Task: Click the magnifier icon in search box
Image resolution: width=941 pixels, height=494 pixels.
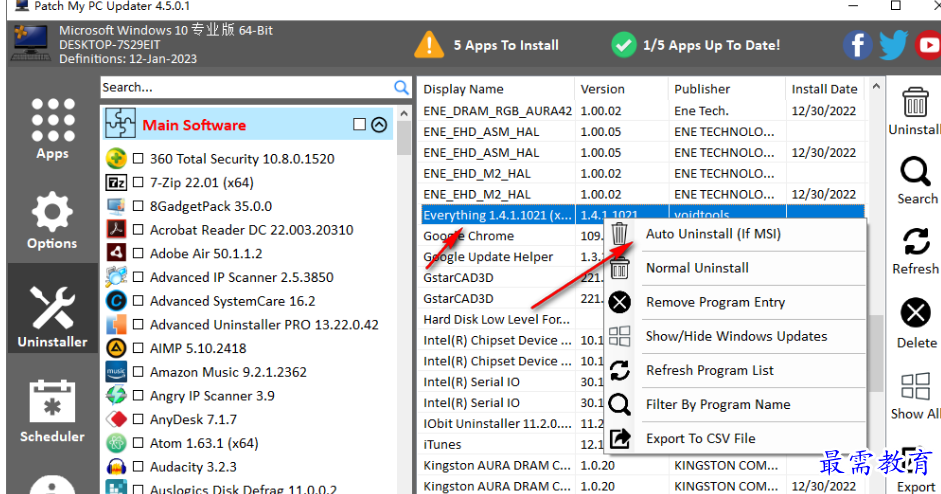Action: pos(401,88)
